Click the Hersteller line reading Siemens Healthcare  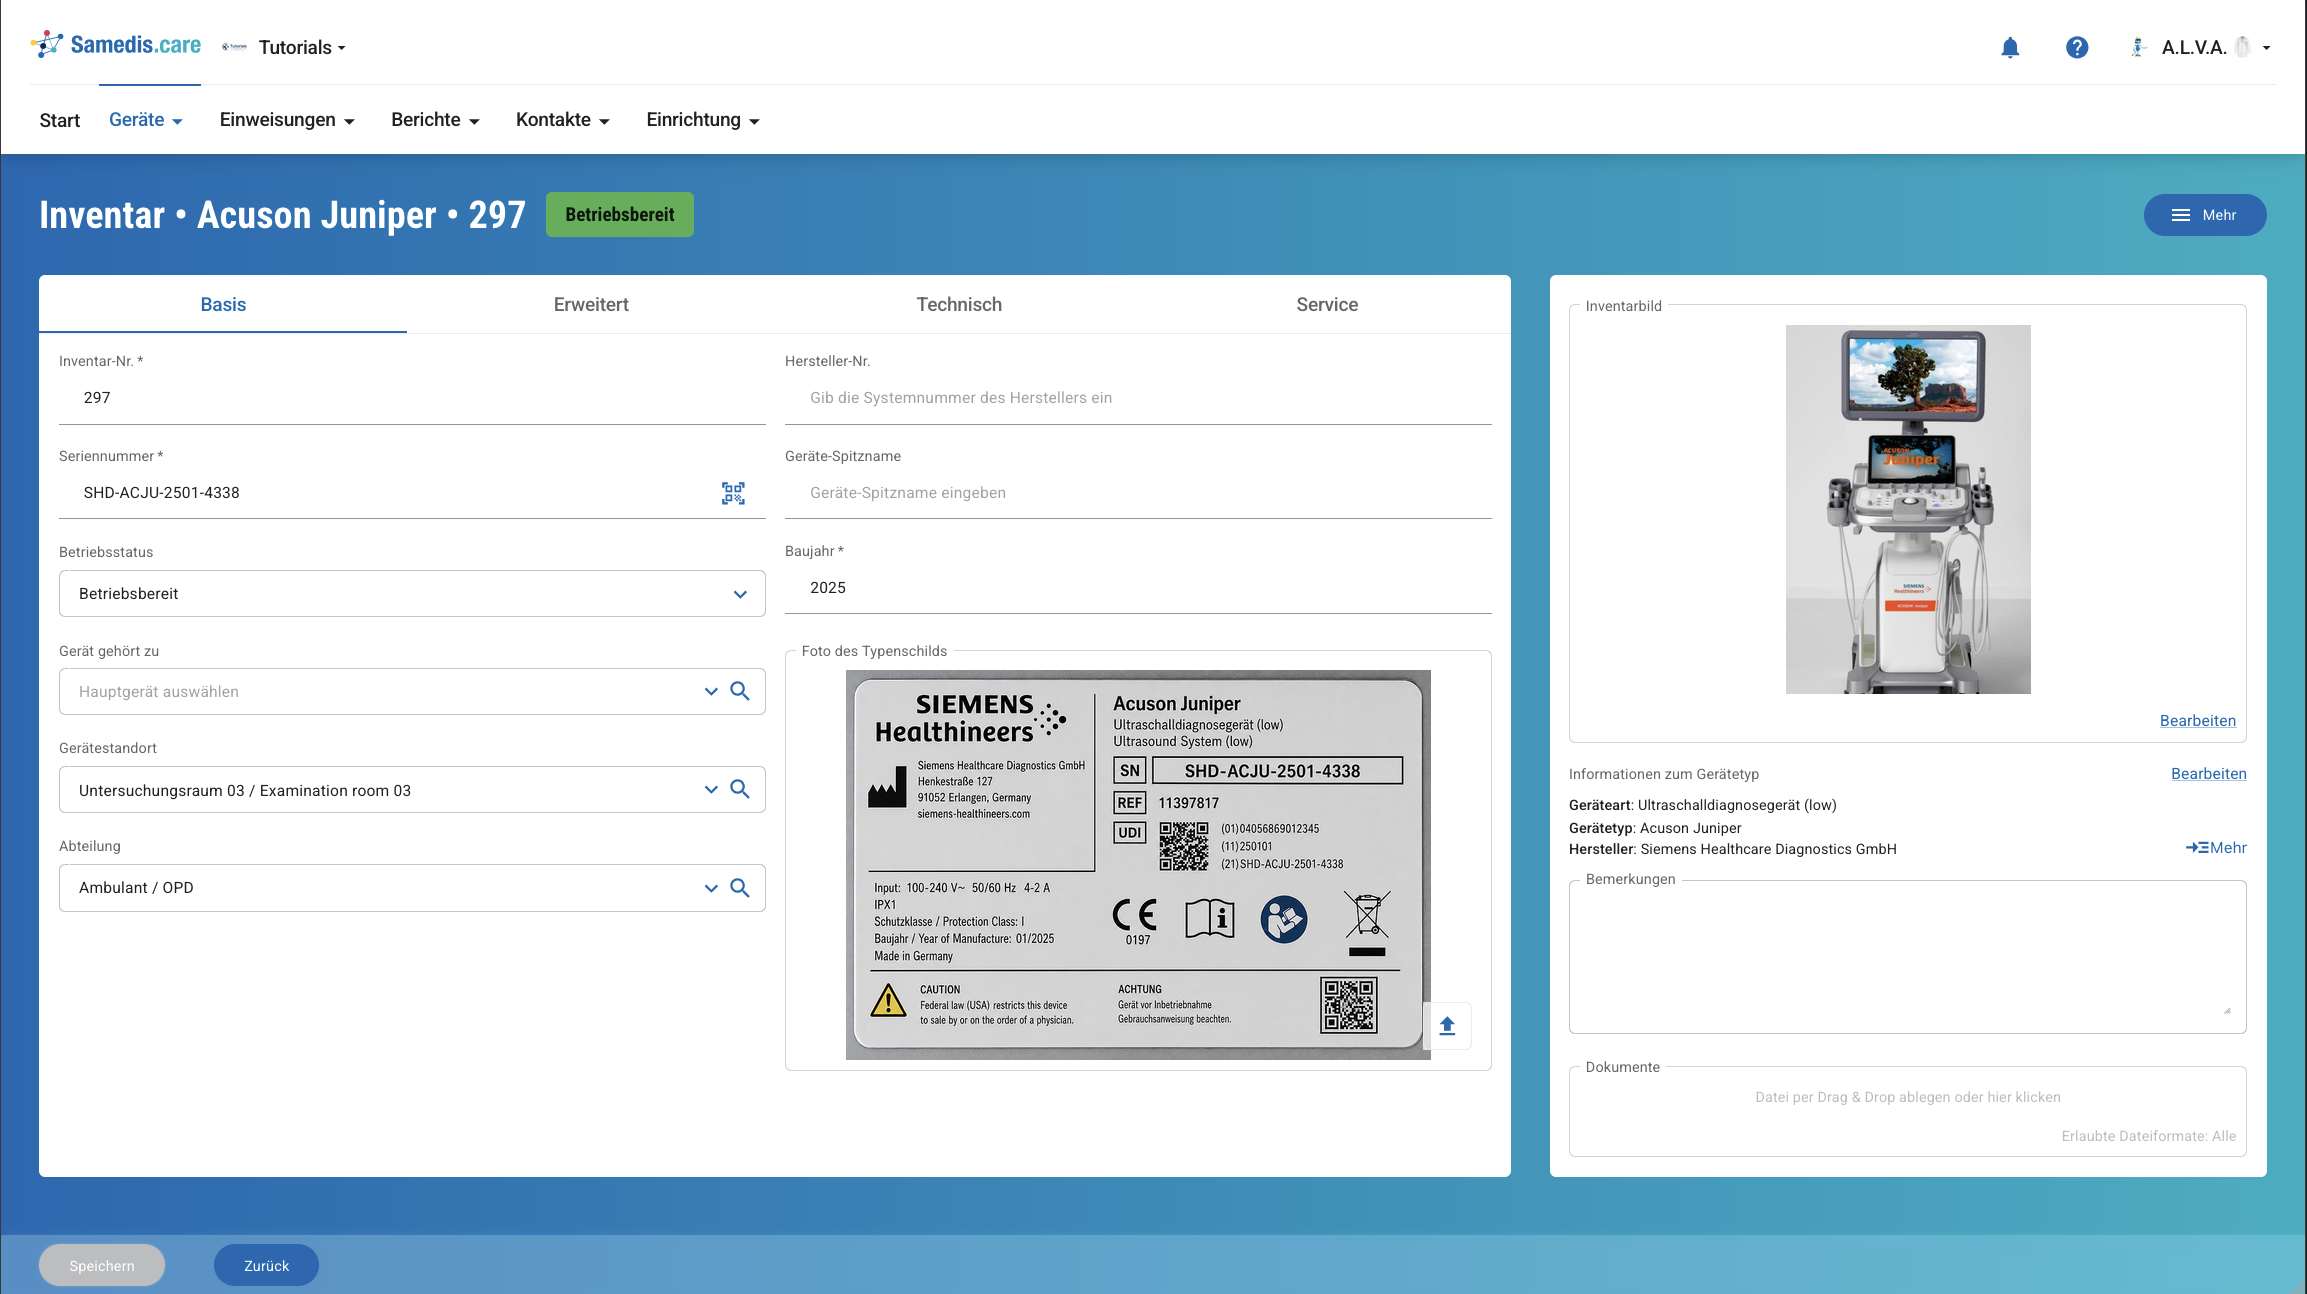coord(1732,849)
